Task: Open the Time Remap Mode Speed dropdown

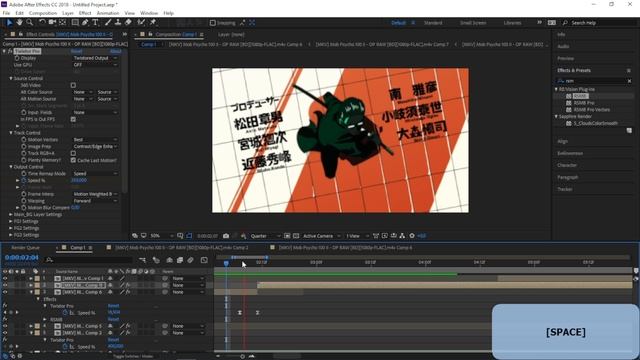Action: pos(95,173)
